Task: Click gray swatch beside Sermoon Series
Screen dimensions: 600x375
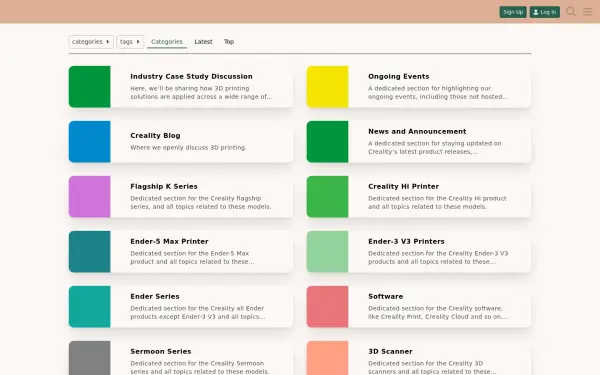Action: coord(90,358)
